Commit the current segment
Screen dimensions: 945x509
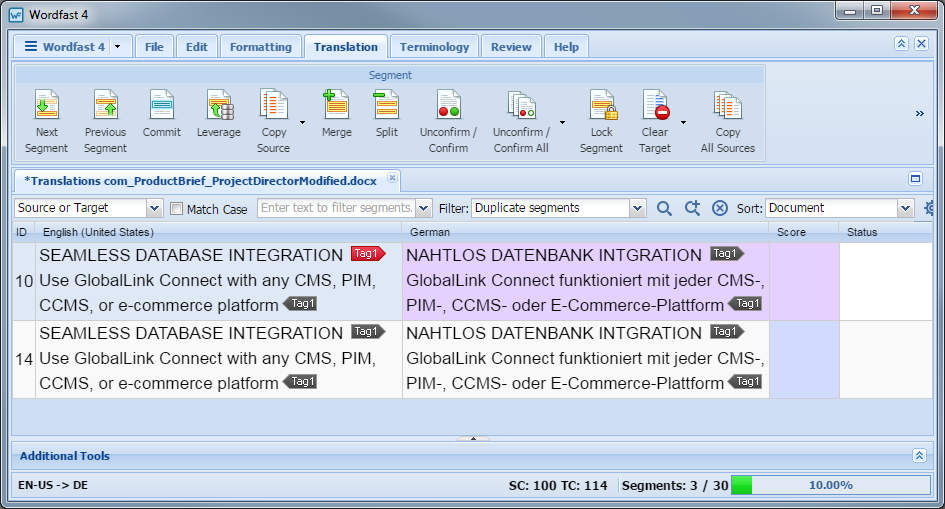(x=162, y=120)
